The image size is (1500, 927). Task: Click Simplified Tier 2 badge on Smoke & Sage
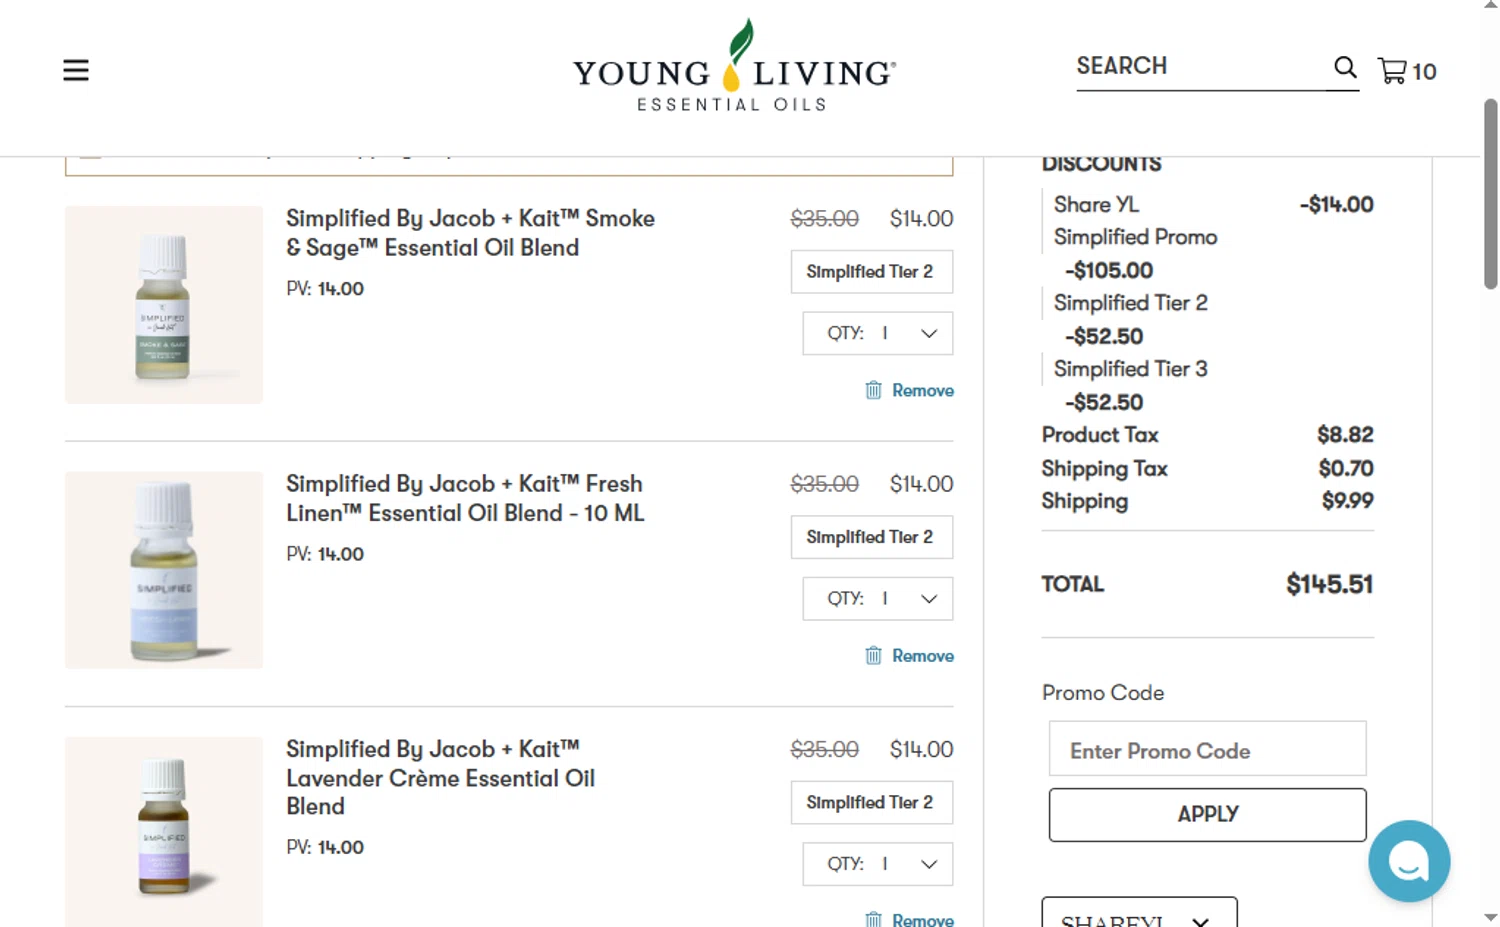tap(871, 272)
